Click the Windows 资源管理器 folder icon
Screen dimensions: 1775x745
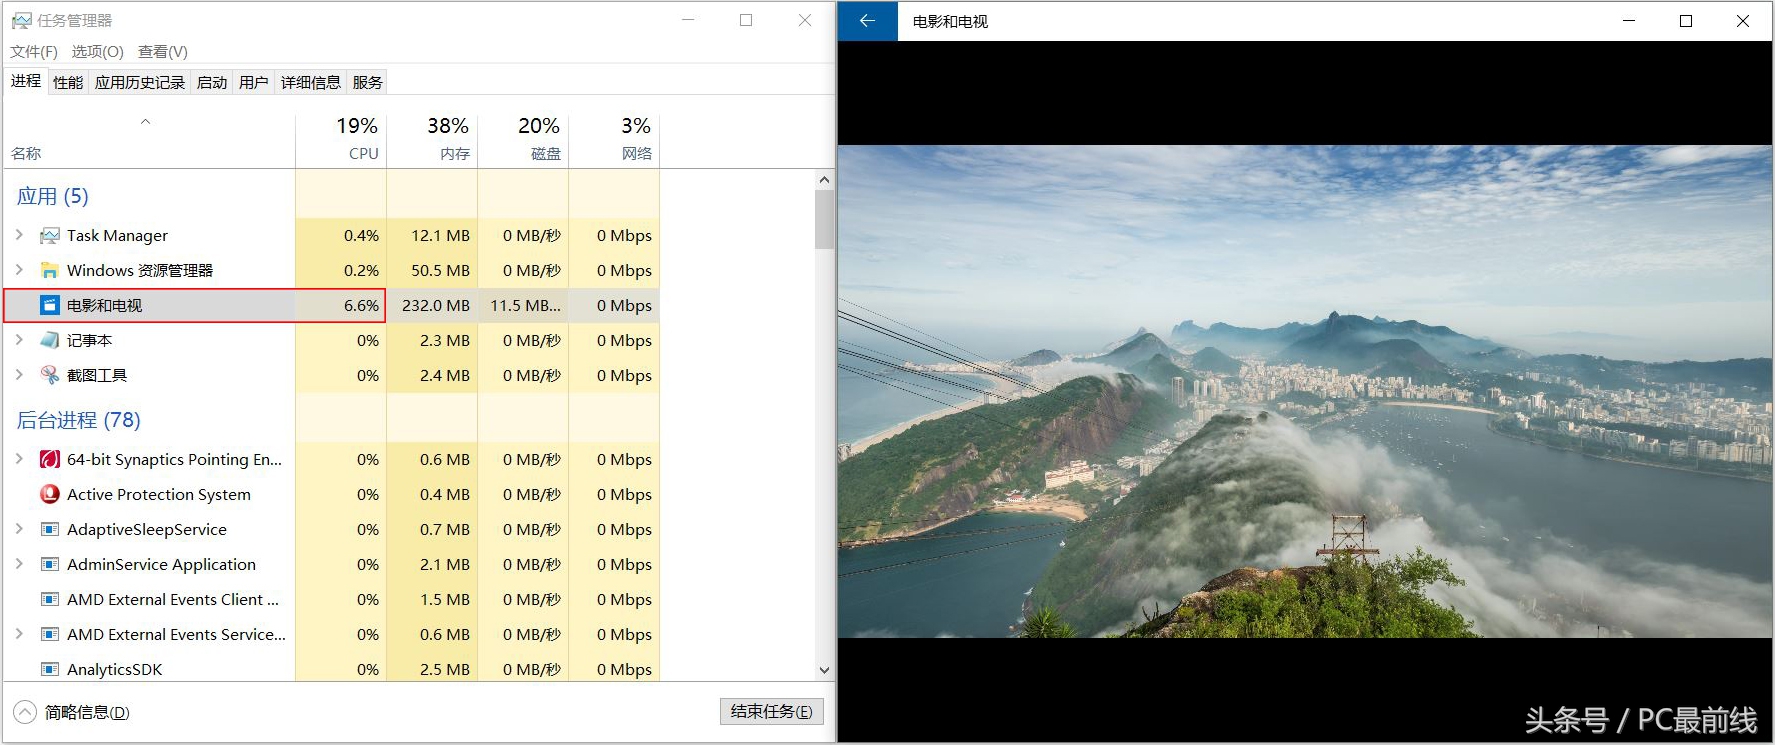[50, 271]
